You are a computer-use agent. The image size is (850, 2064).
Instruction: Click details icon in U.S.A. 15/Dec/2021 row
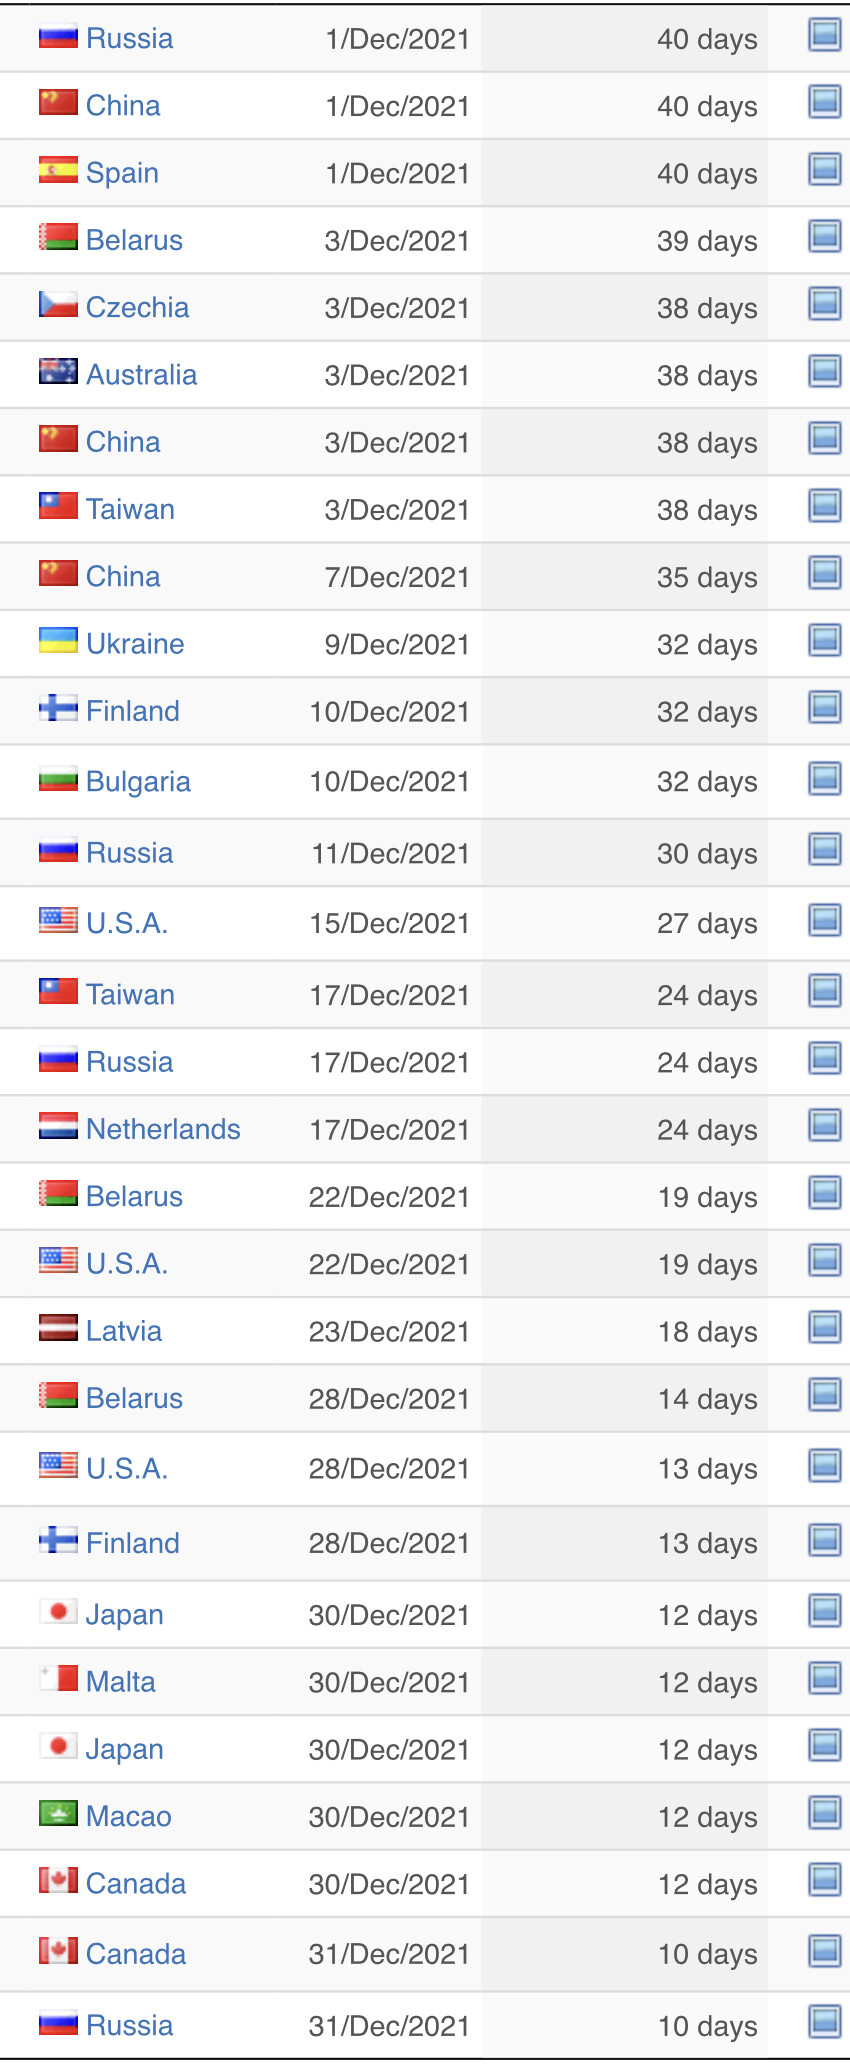[824, 920]
